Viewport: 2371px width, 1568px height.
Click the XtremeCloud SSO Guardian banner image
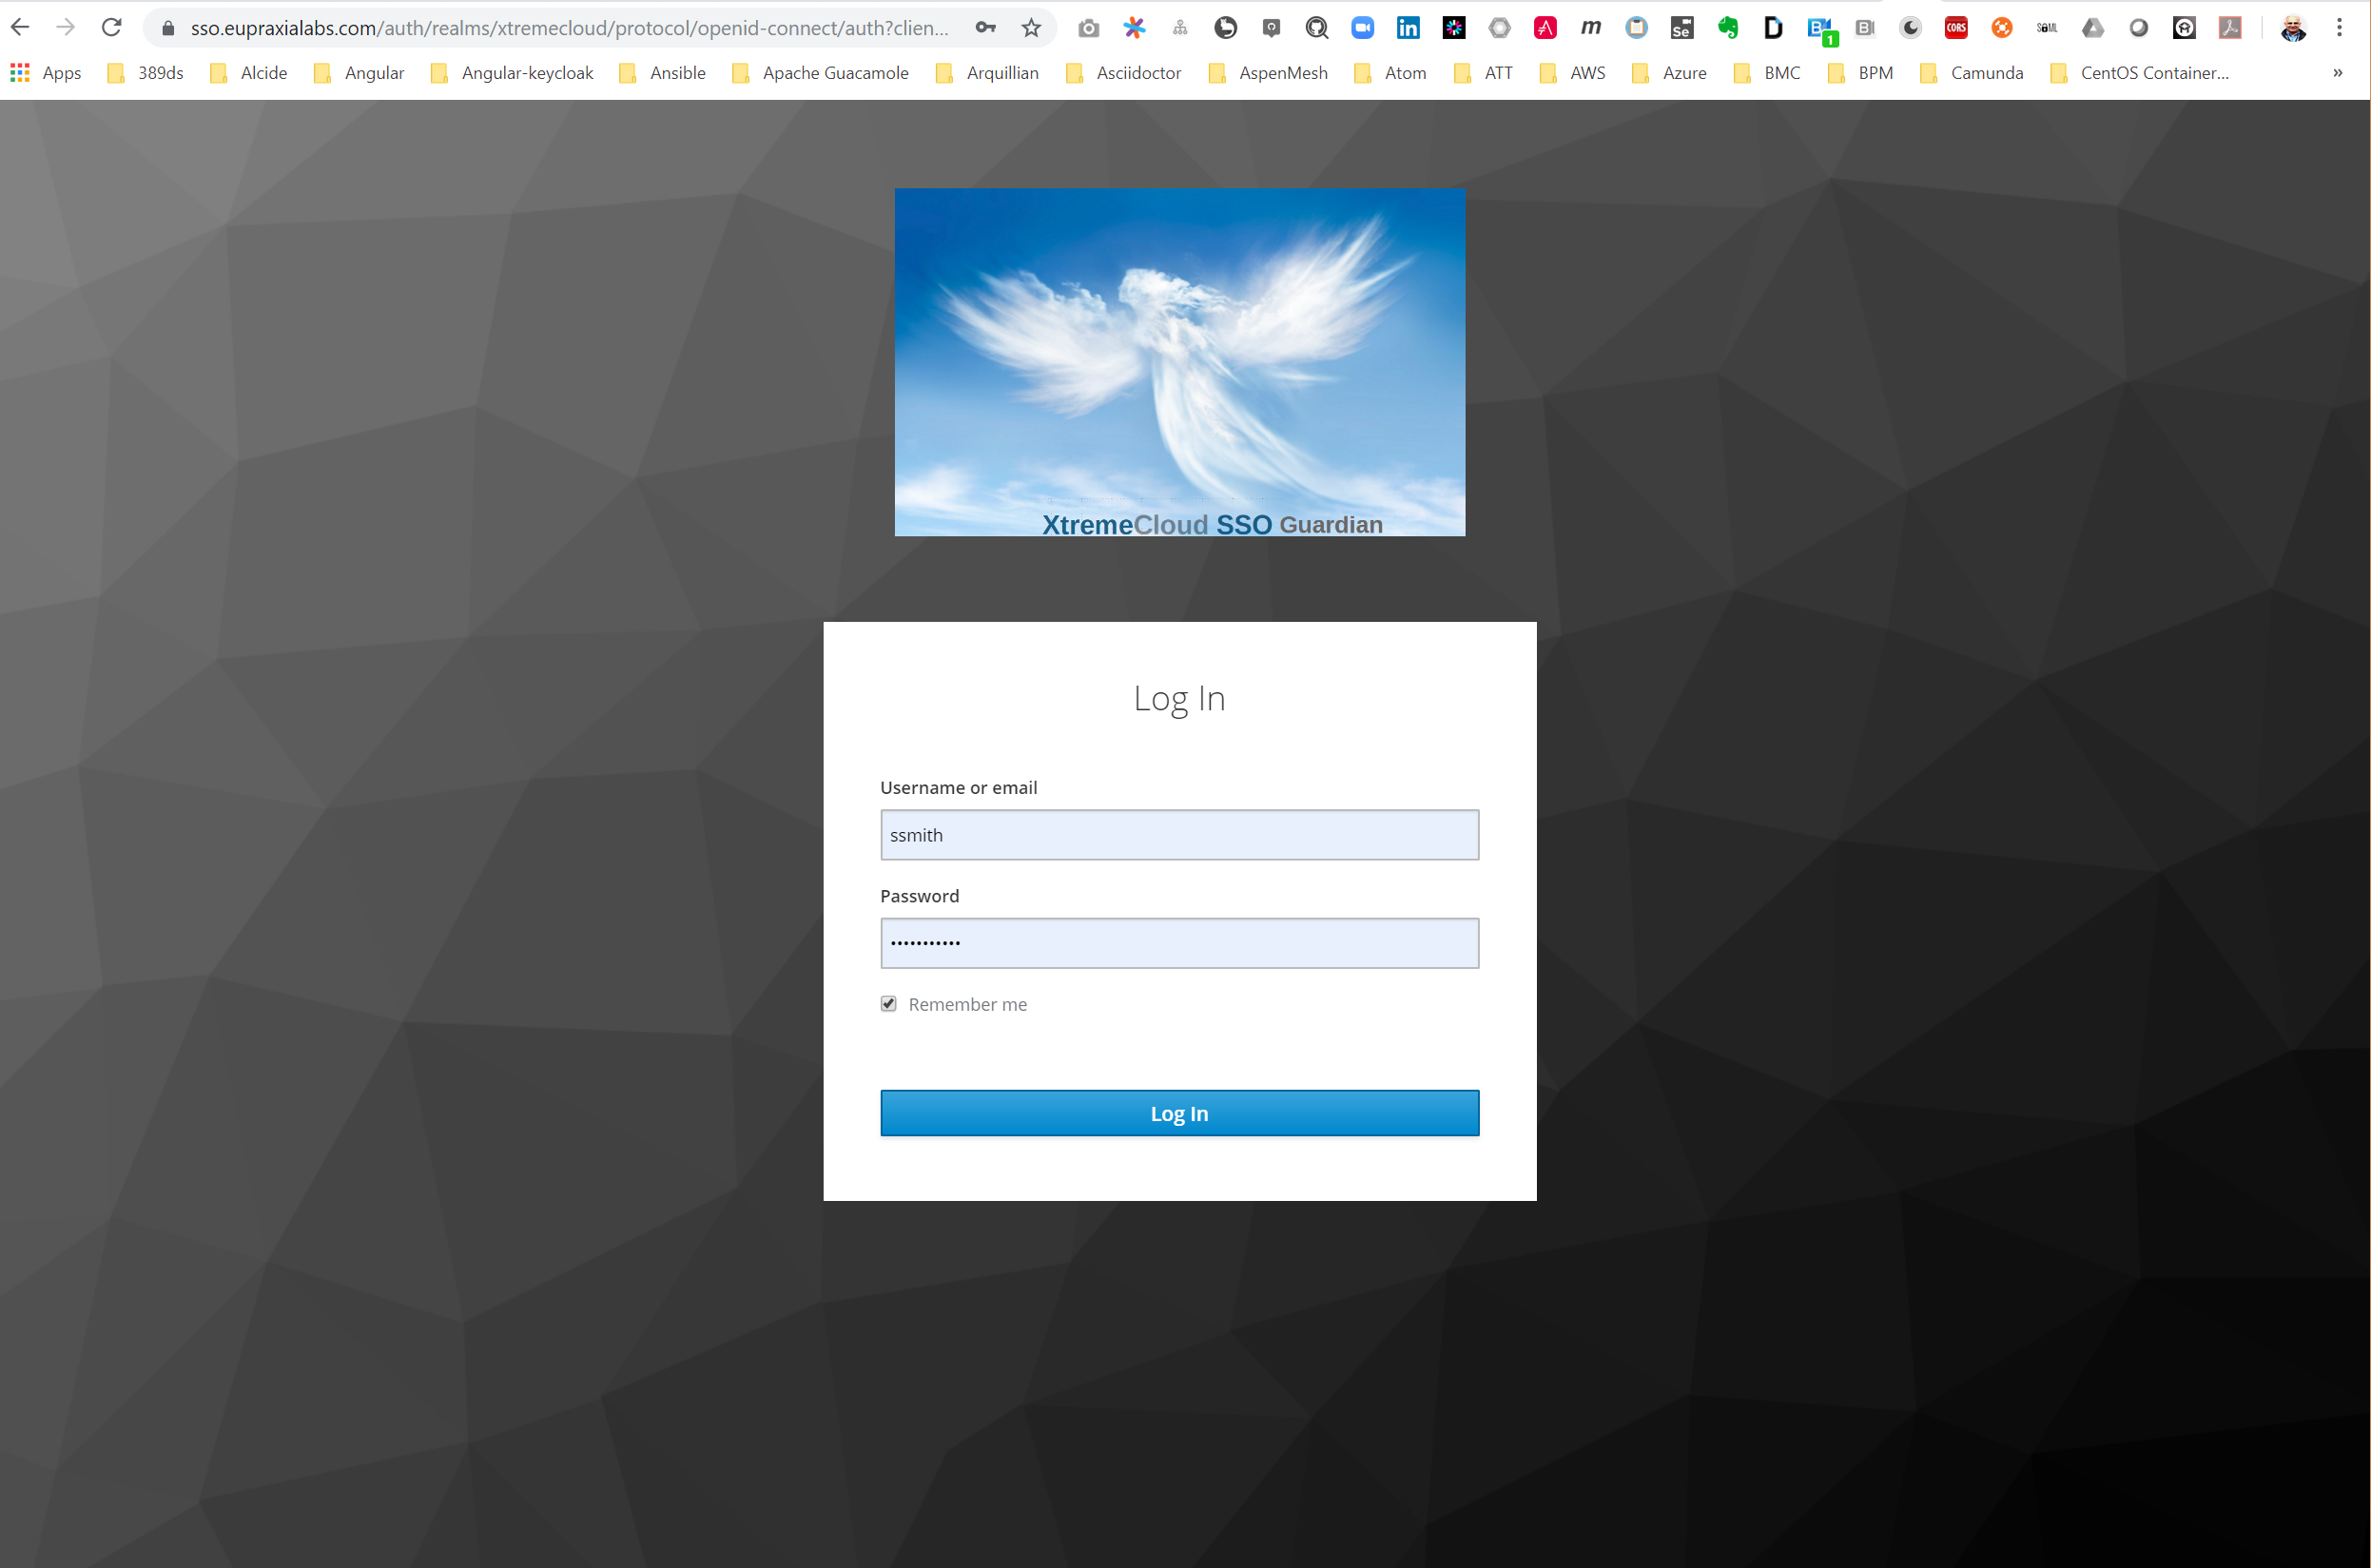tap(1180, 362)
